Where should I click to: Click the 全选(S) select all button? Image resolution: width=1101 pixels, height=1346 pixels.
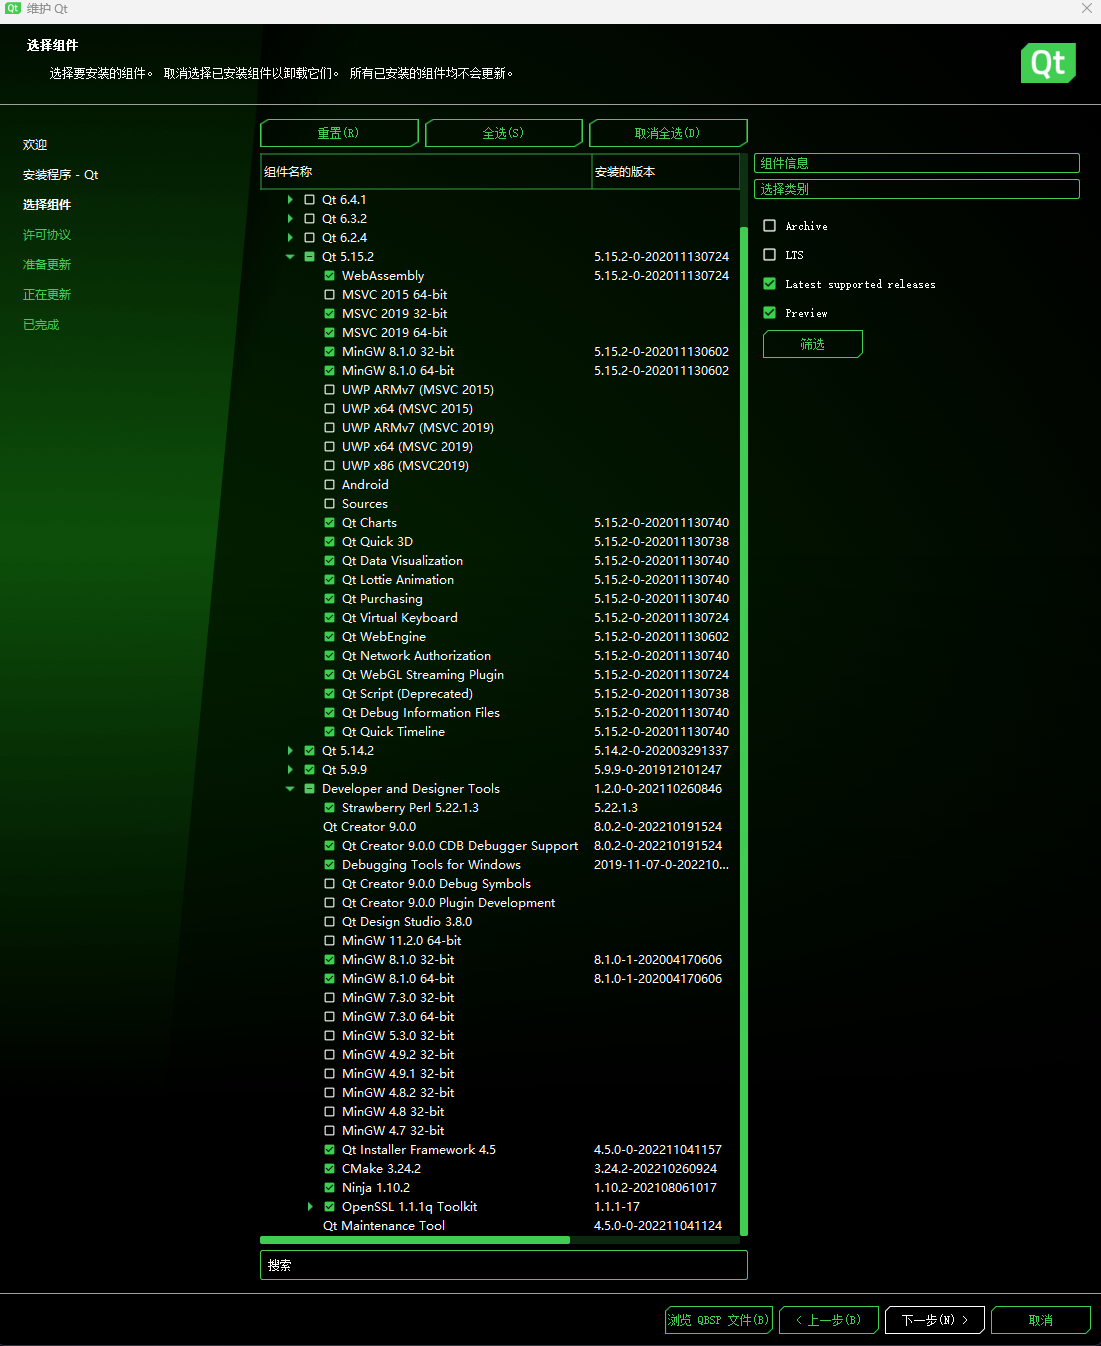(503, 133)
